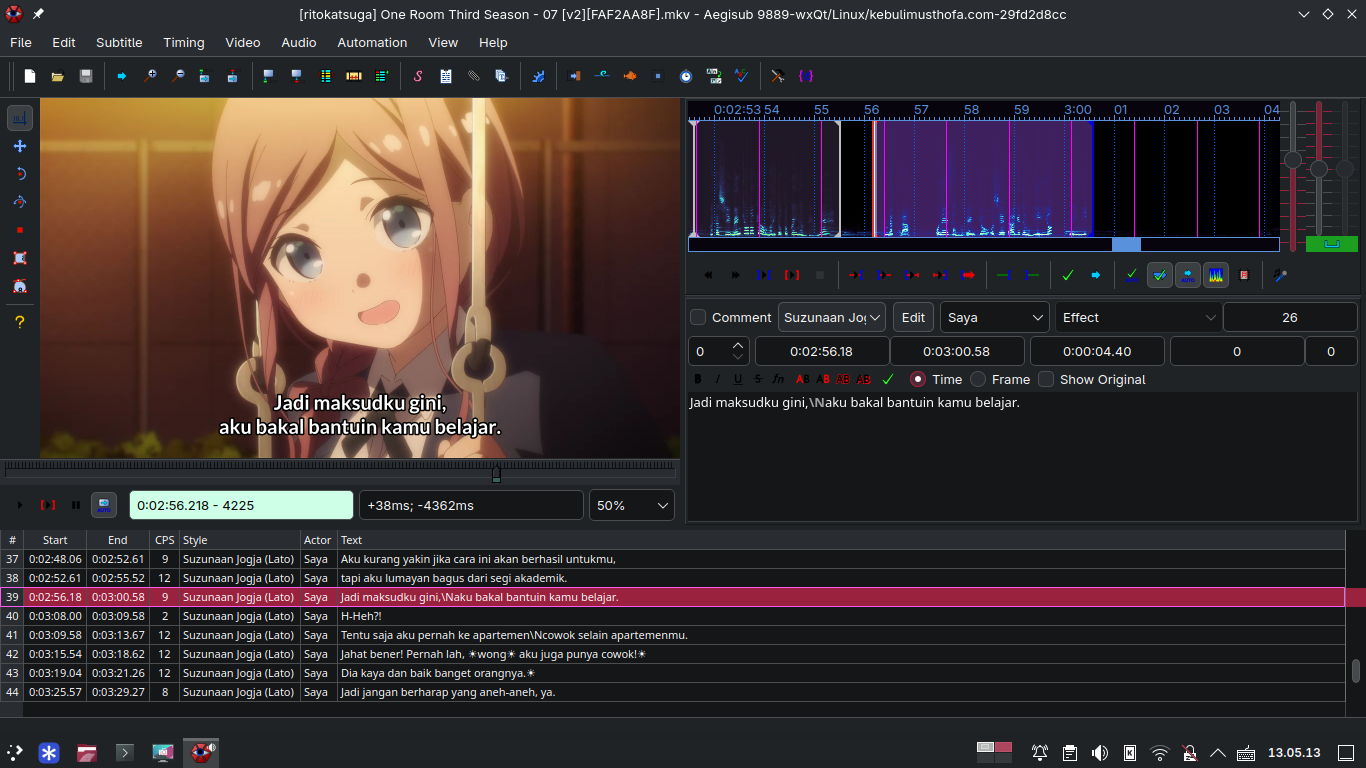The image size is (1366, 768).
Task: Pause video playback
Action: [76, 505]
